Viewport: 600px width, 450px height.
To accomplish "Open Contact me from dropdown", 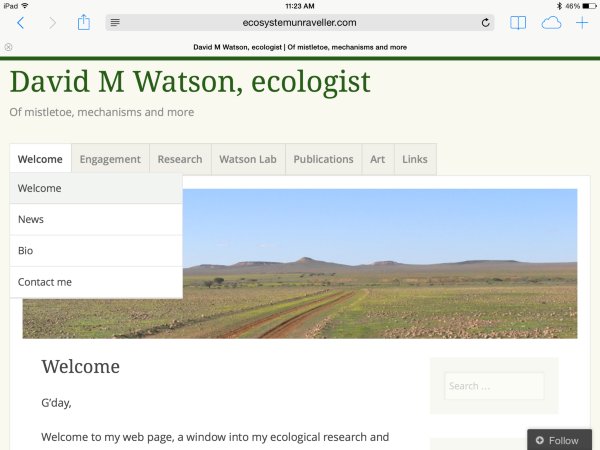I will (45, 282).
